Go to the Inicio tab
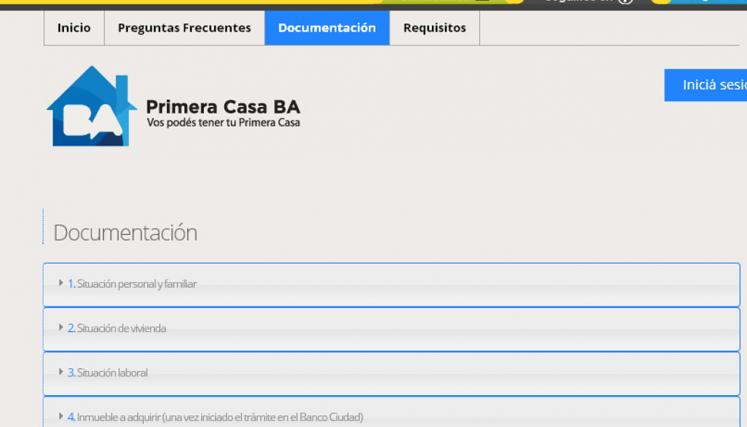The height and width of the screenshot is (427, 747). click(x=74, y=28)
